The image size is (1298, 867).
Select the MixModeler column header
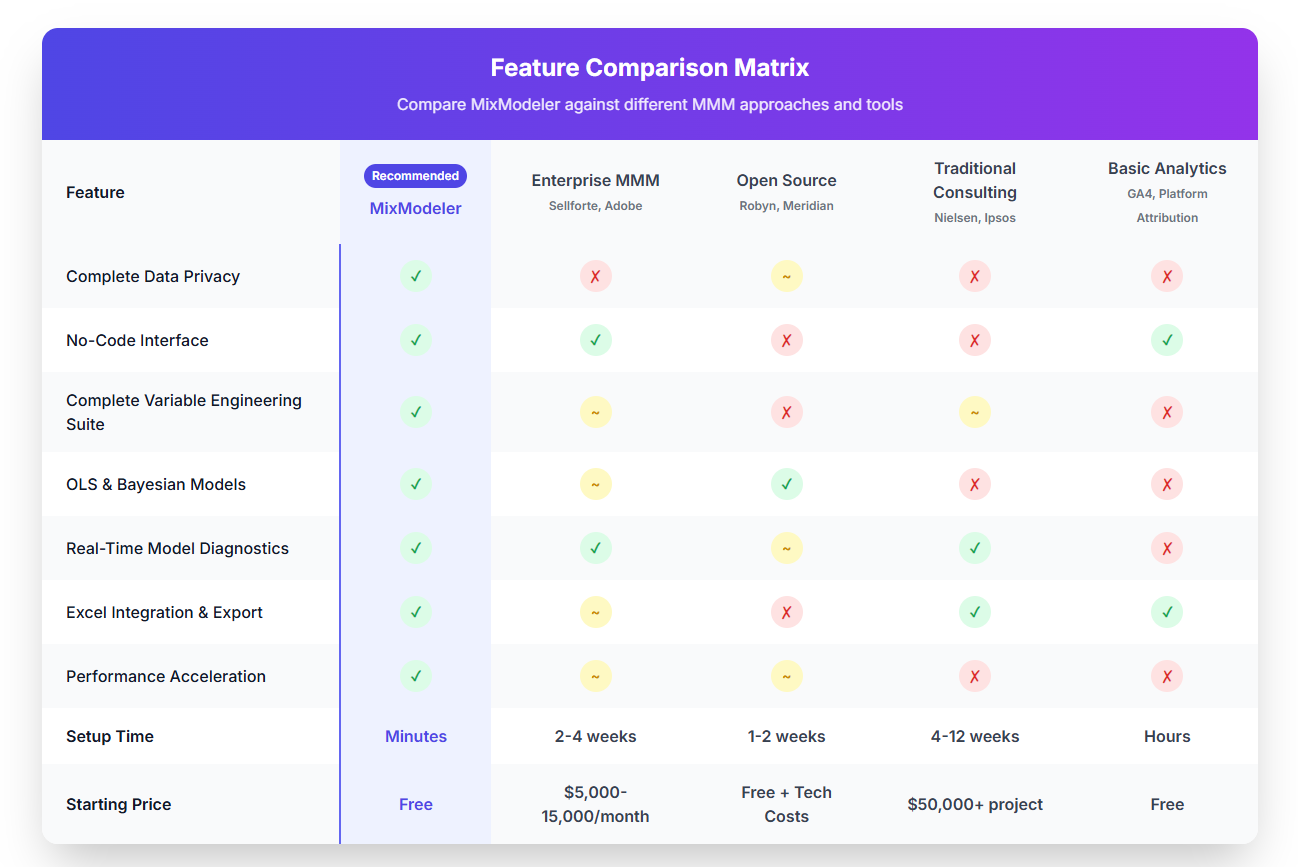pyautogui.click(x=416, y=208)
